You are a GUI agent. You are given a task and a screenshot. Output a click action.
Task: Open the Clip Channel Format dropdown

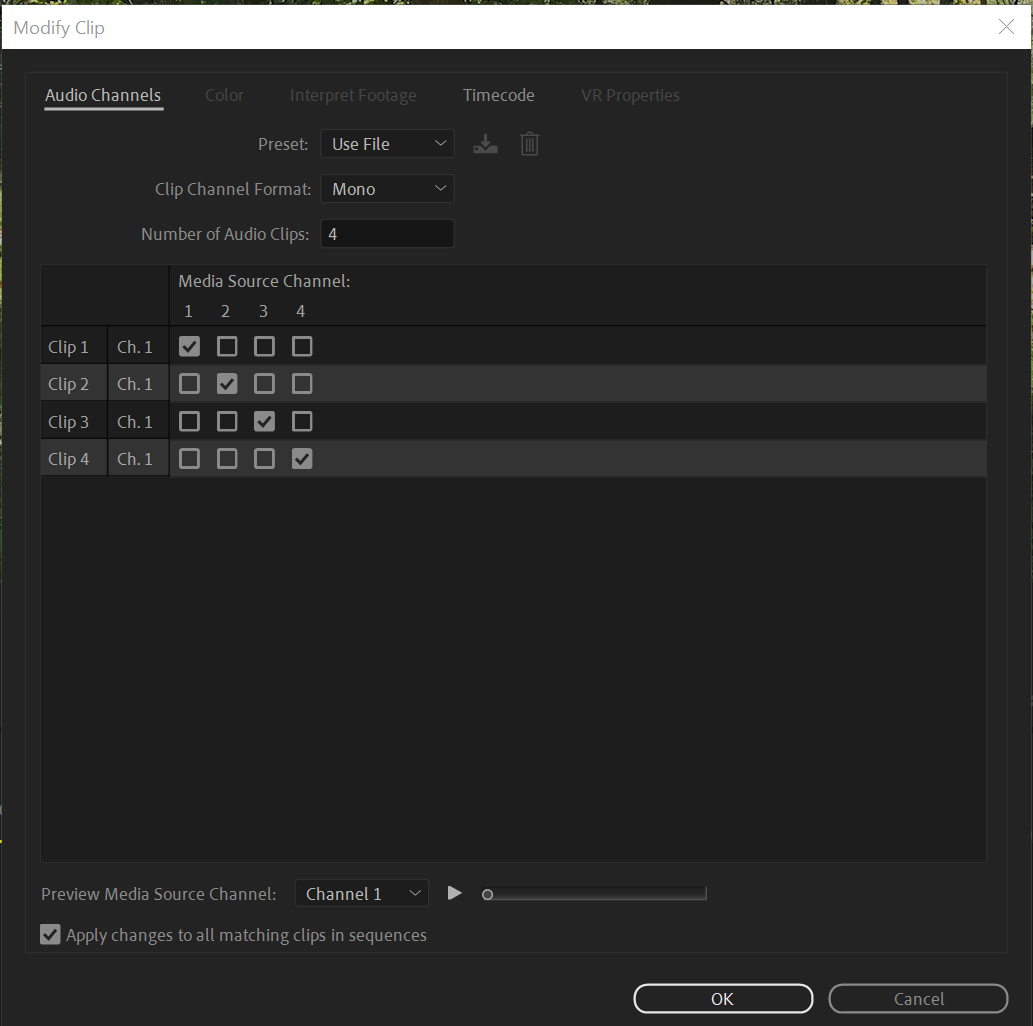tap(387, 188)
